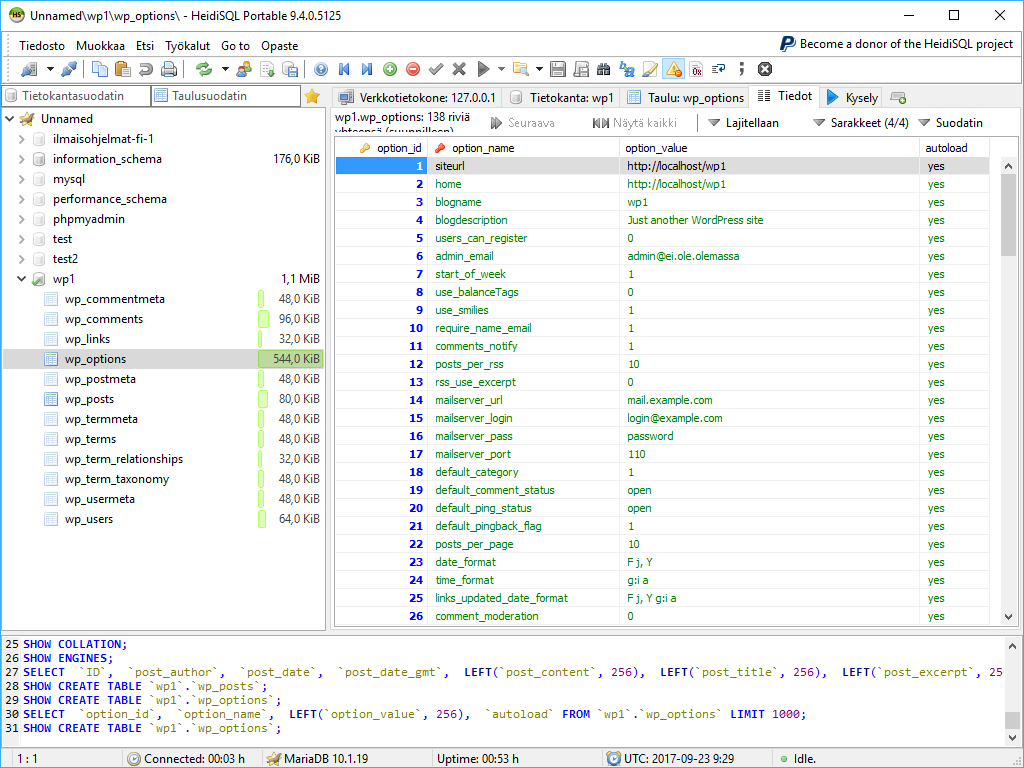Open the Refresh dropdown arrow
This screenshot has height=768, width=1024.
click(x=225, y=69)
